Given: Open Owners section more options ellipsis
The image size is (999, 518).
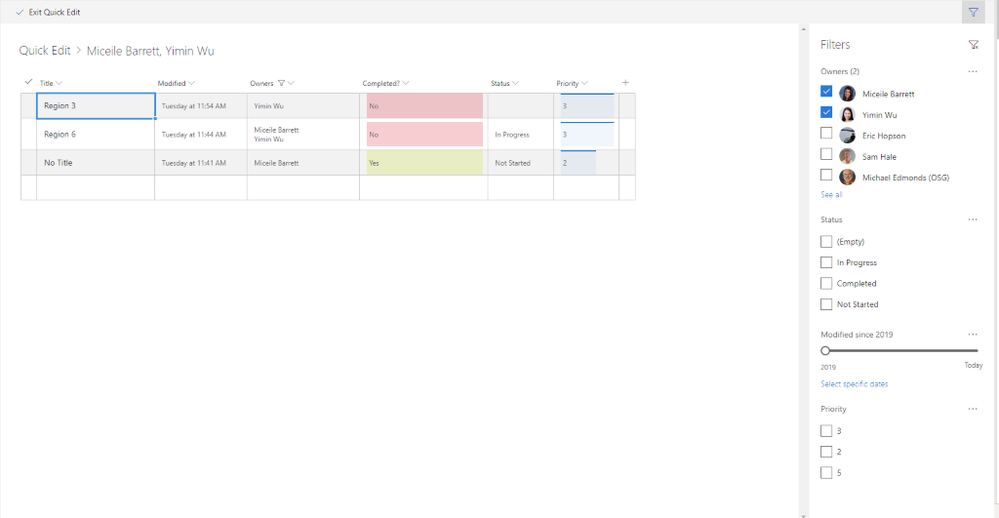Looking at the screenshot, I should coord(972,71).
